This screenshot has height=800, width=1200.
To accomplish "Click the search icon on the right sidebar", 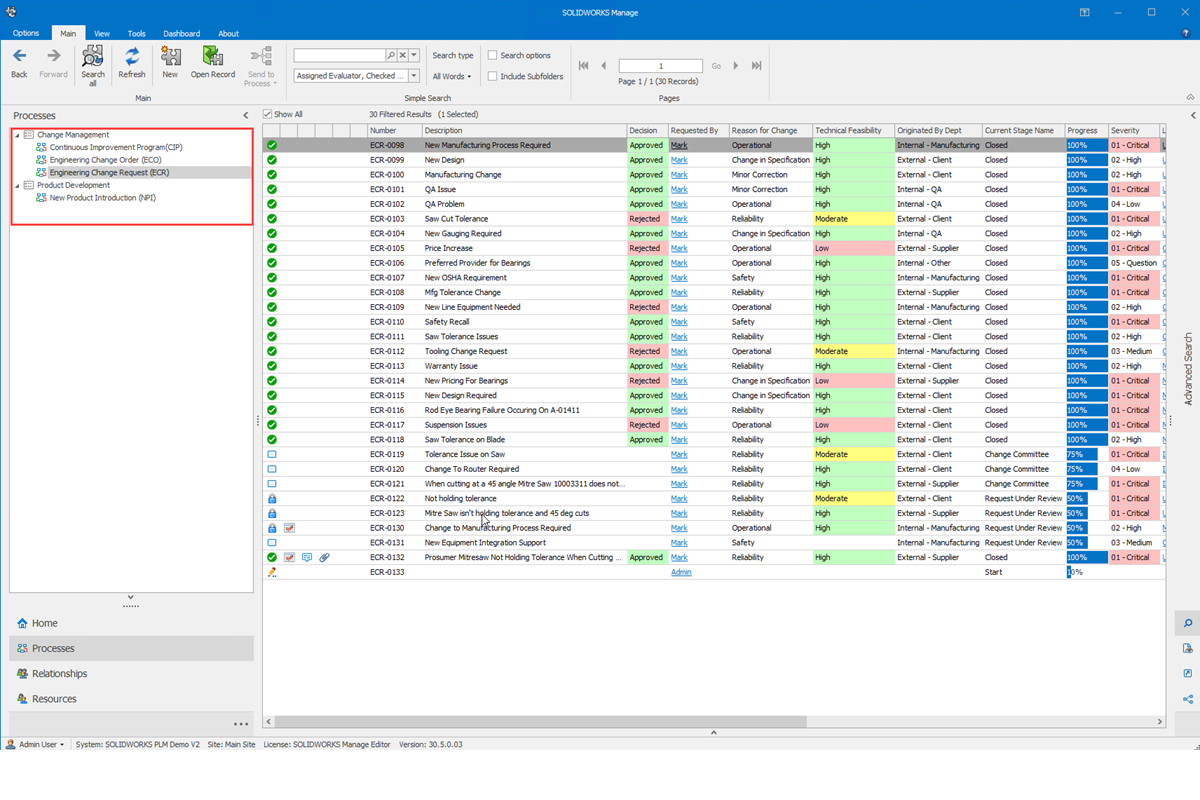I will click(x=1188, y=623).
